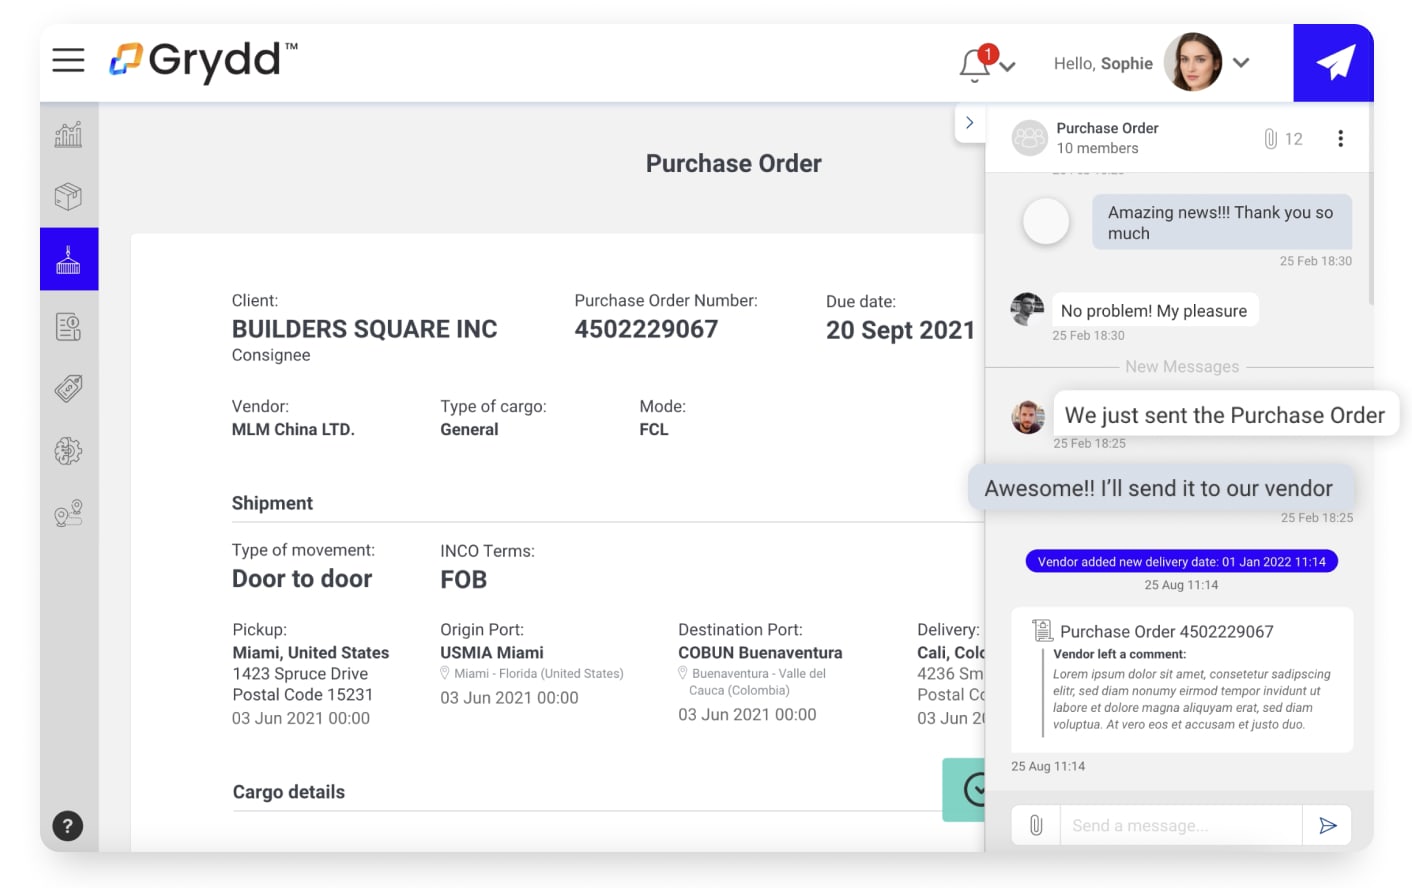This screenshot has width=1412, height=888.
Task: Click the client name BUILDERS SQUARE INC
Action: point(364,329)
